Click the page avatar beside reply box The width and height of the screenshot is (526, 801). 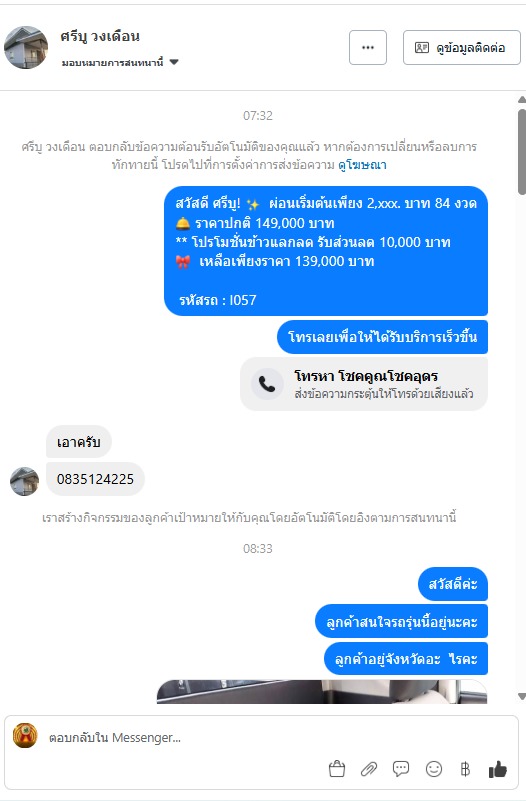[25, 736]
